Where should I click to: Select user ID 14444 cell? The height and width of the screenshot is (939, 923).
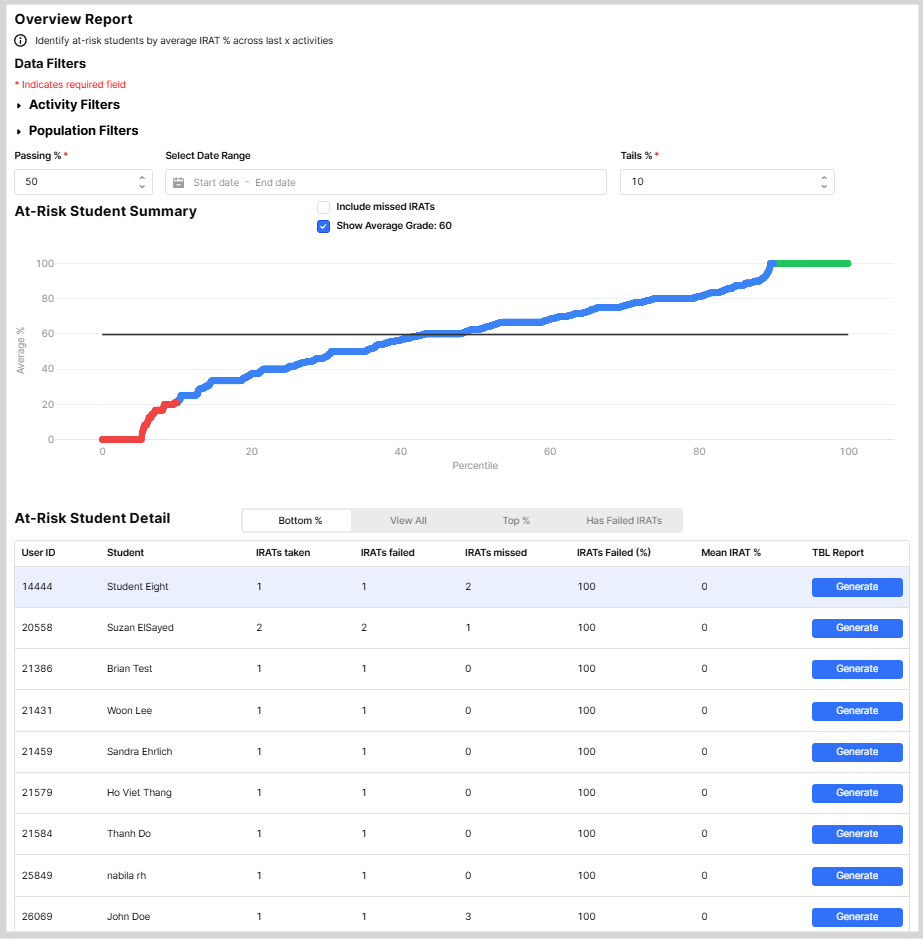(x=37, y=587)
